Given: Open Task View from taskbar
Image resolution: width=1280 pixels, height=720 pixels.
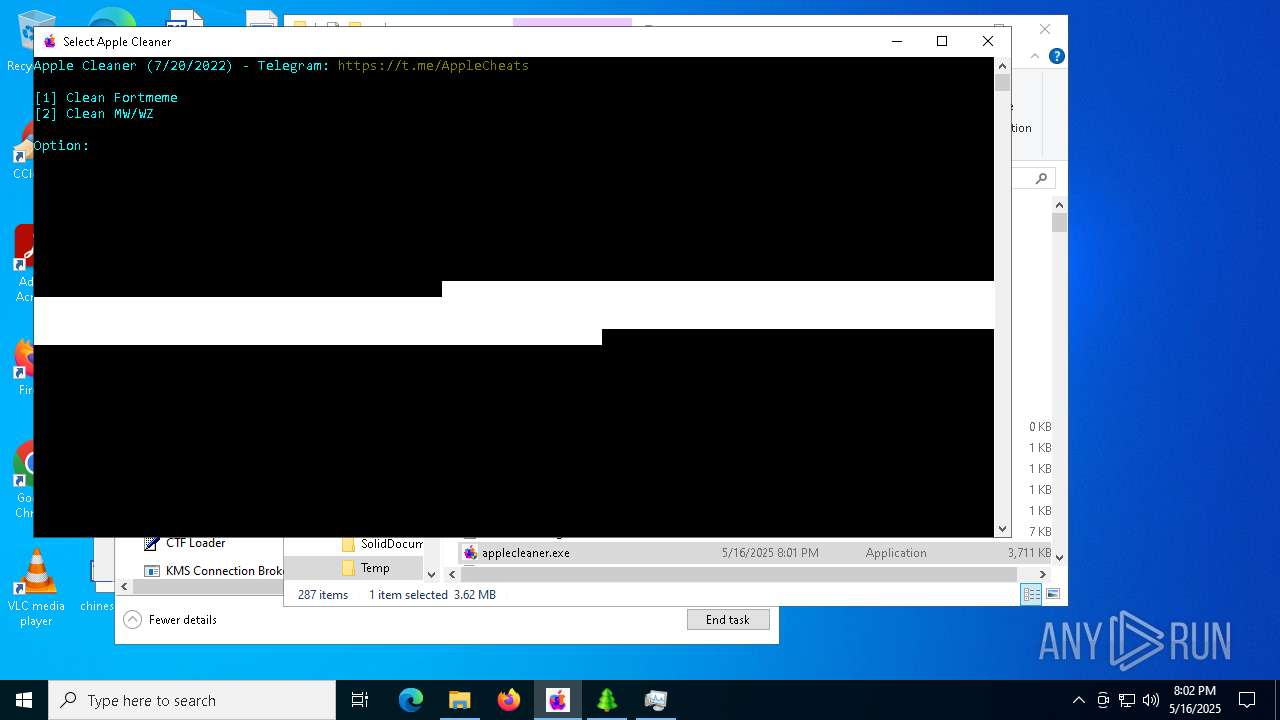Looking at the screenshot, I should 360,700.
